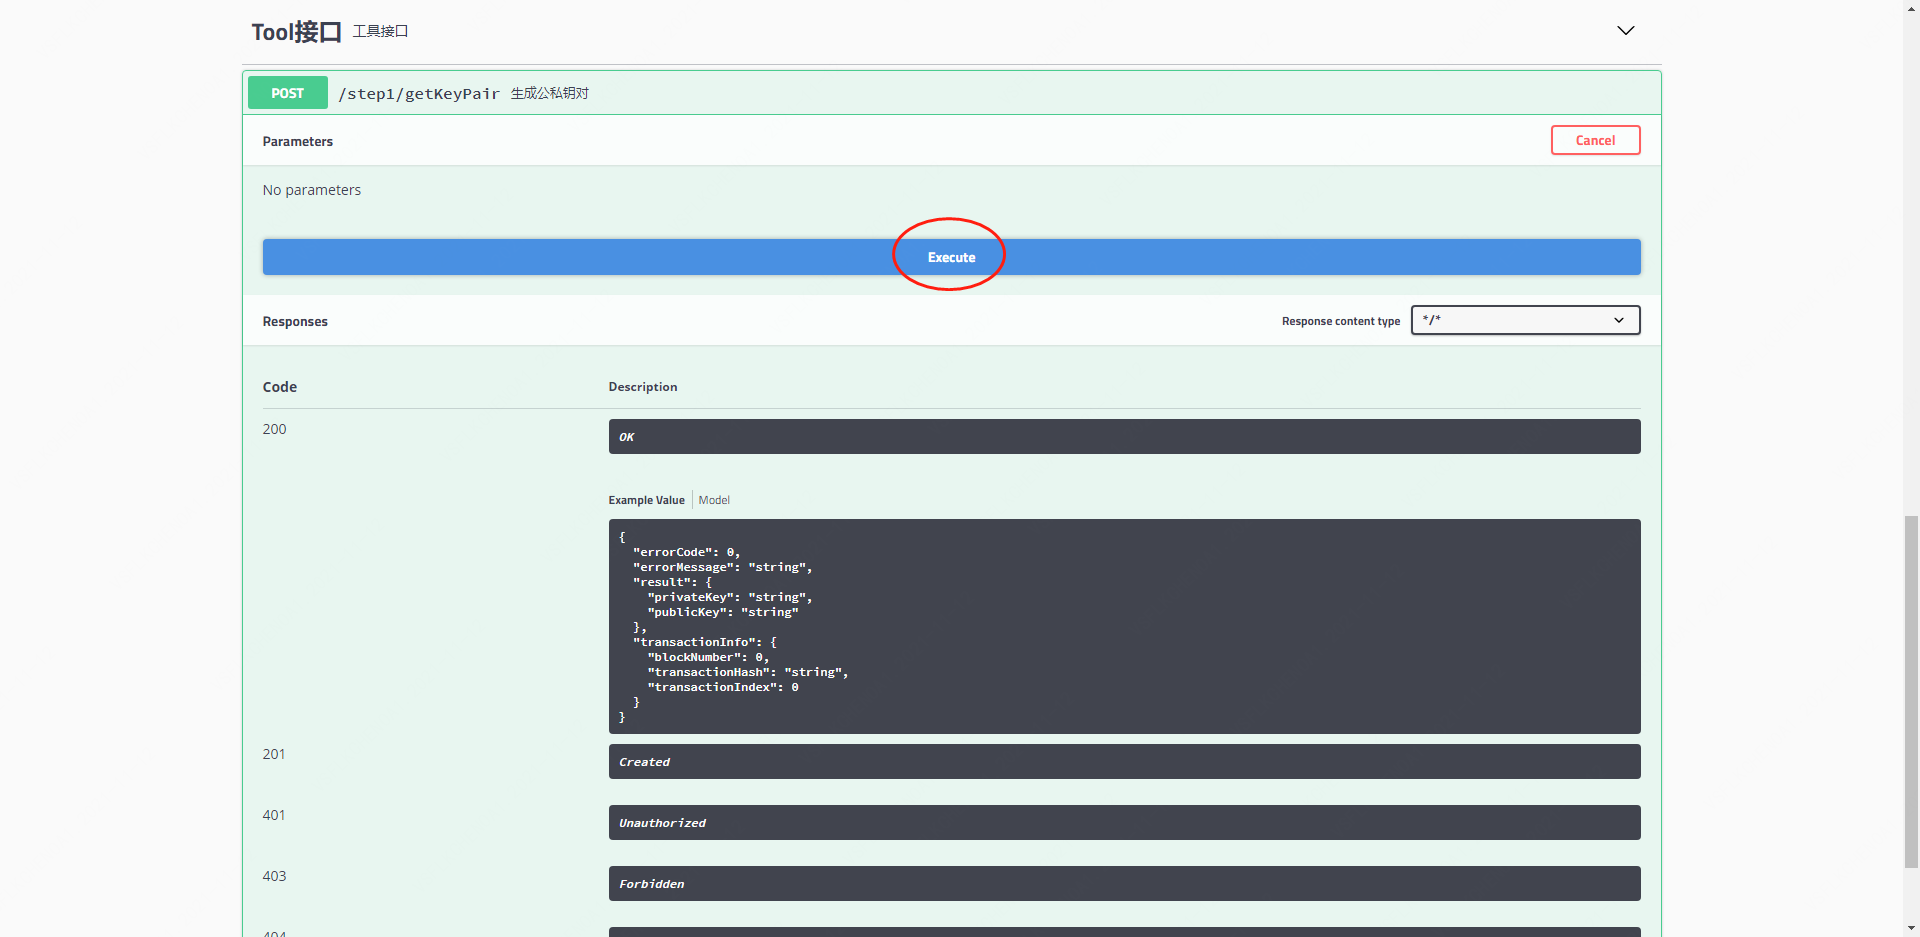The height and width of the screenshot is (937, 1920).
Task: Click the Created response description
Action: click(x=1124, y=761)
